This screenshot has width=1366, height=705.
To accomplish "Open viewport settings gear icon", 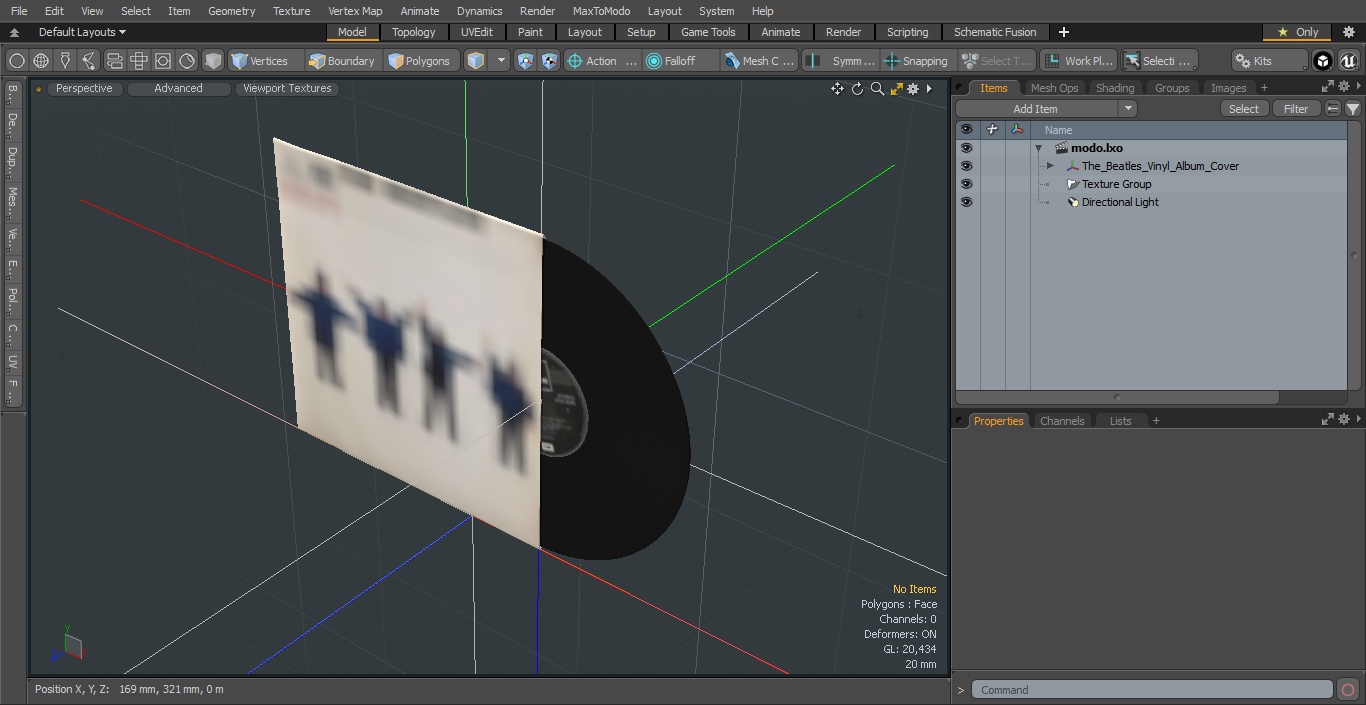I will point(913,89).
